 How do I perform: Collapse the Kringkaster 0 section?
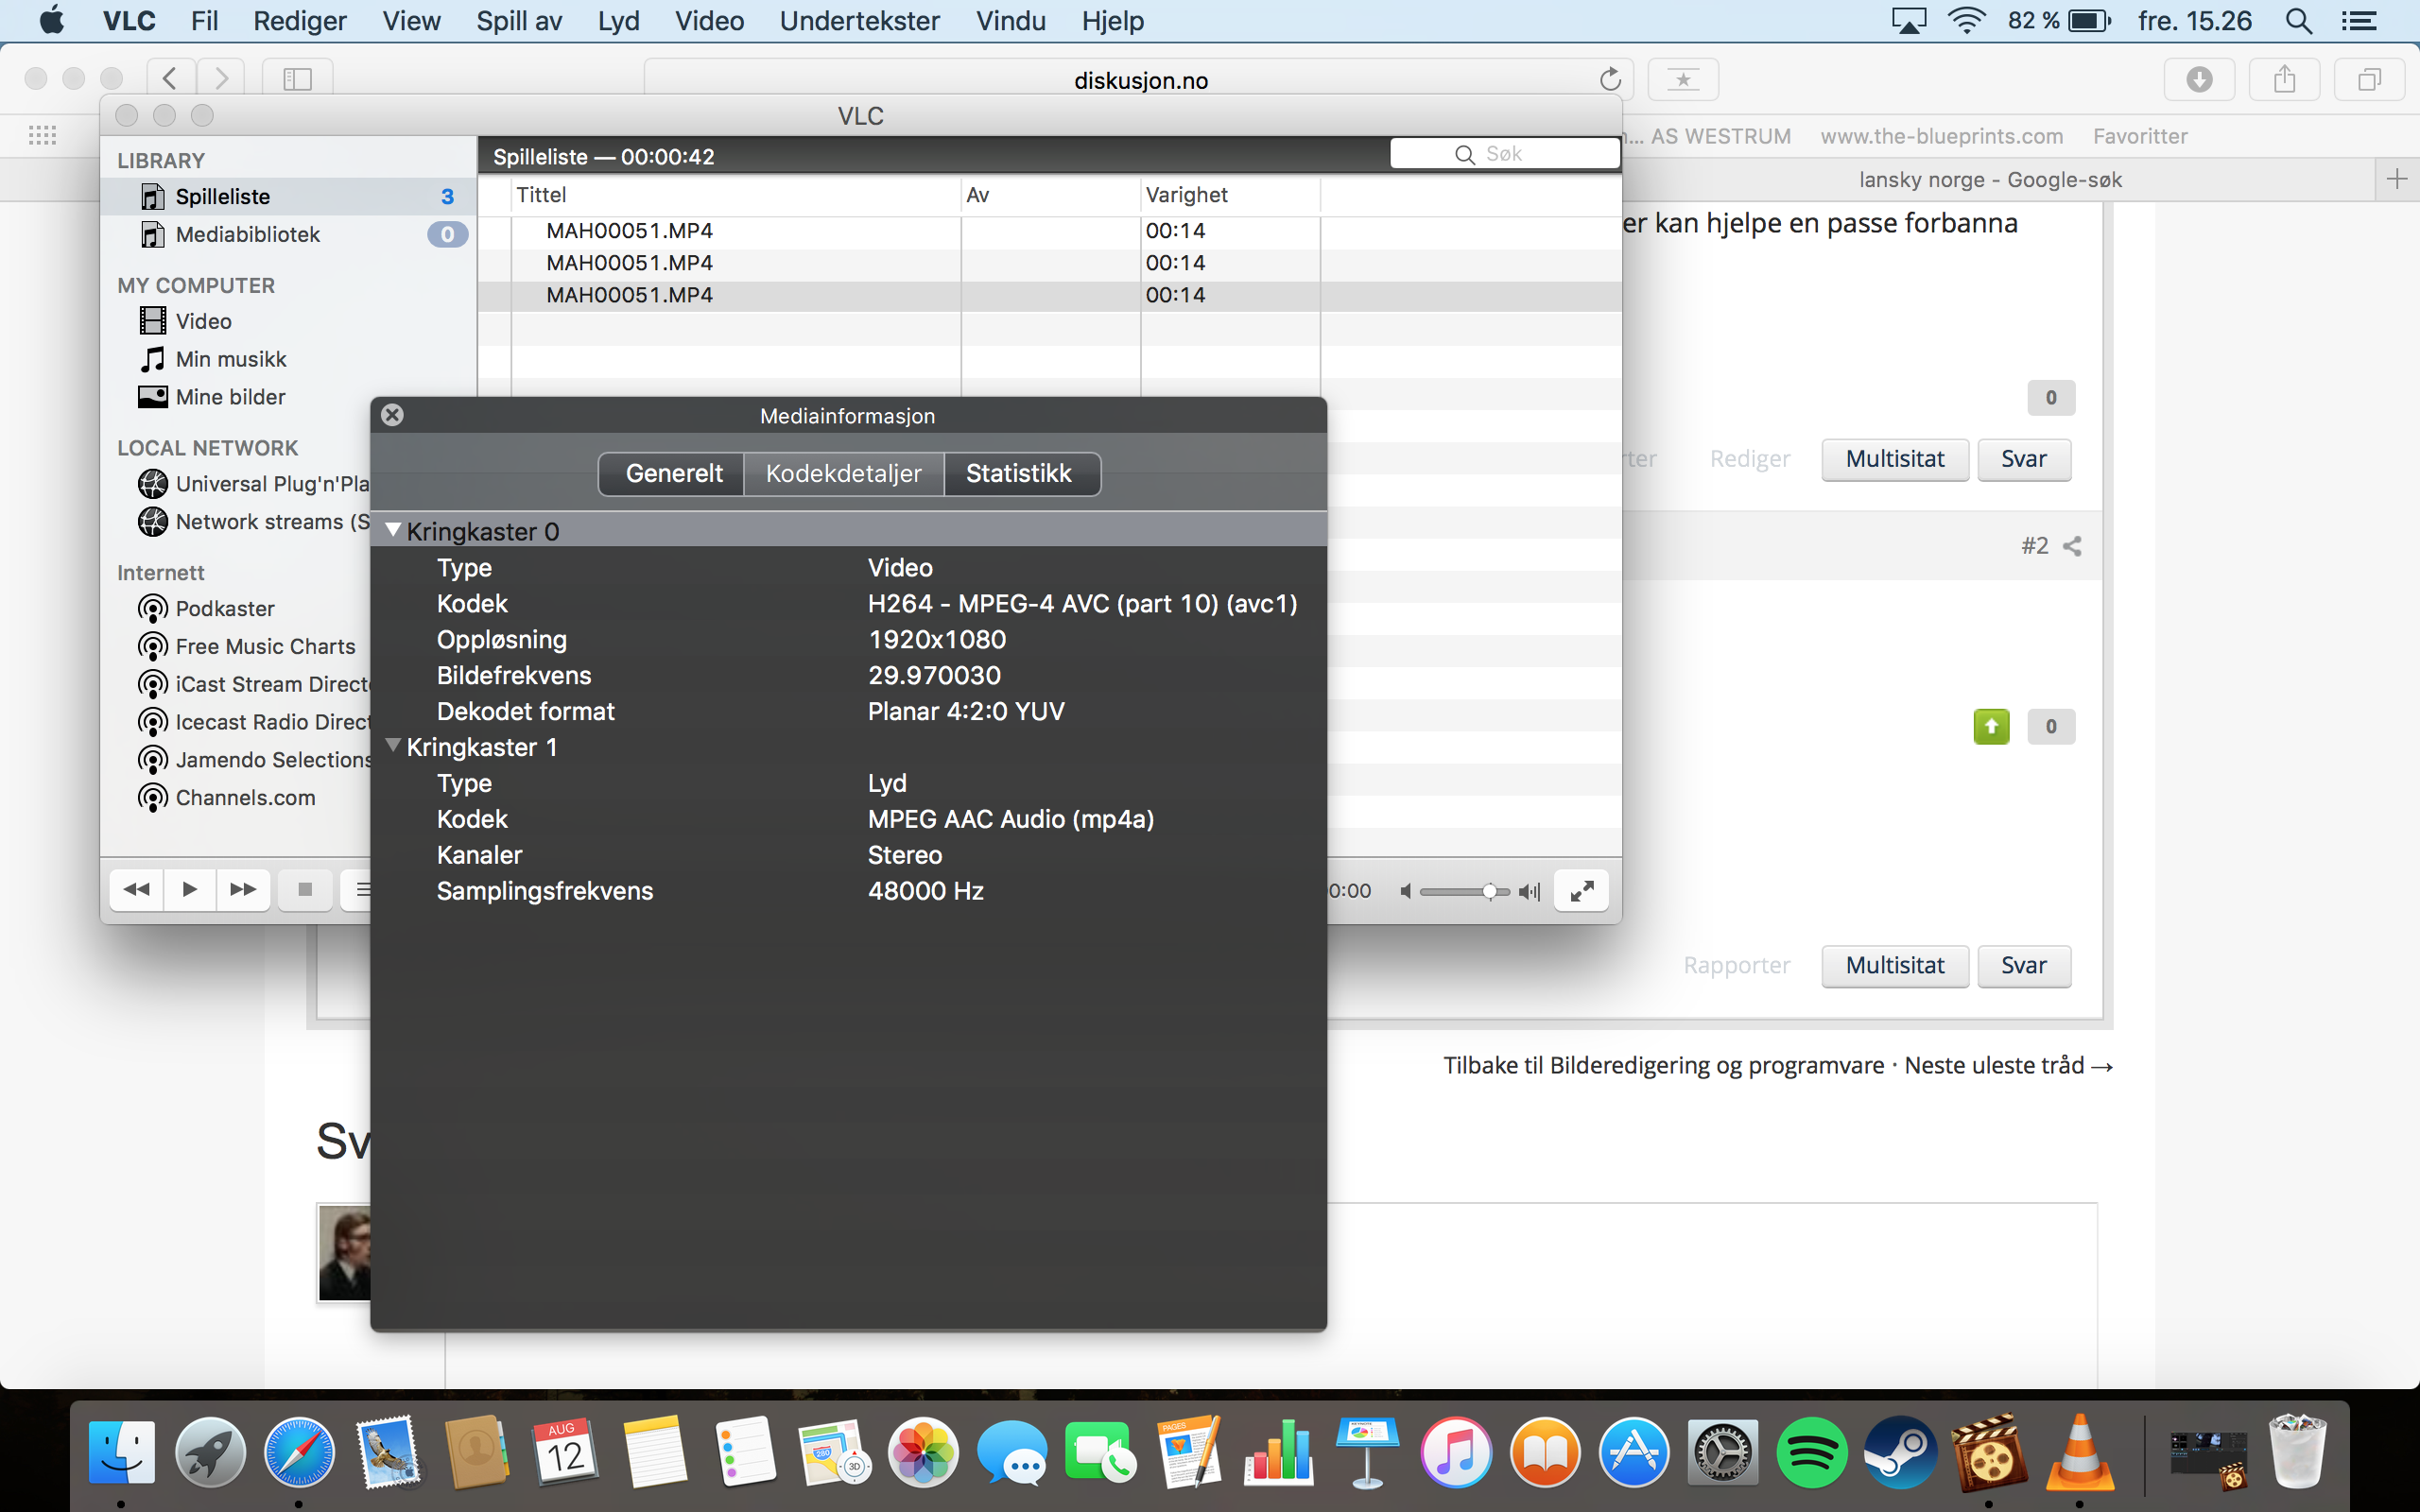tap(394, 531)
